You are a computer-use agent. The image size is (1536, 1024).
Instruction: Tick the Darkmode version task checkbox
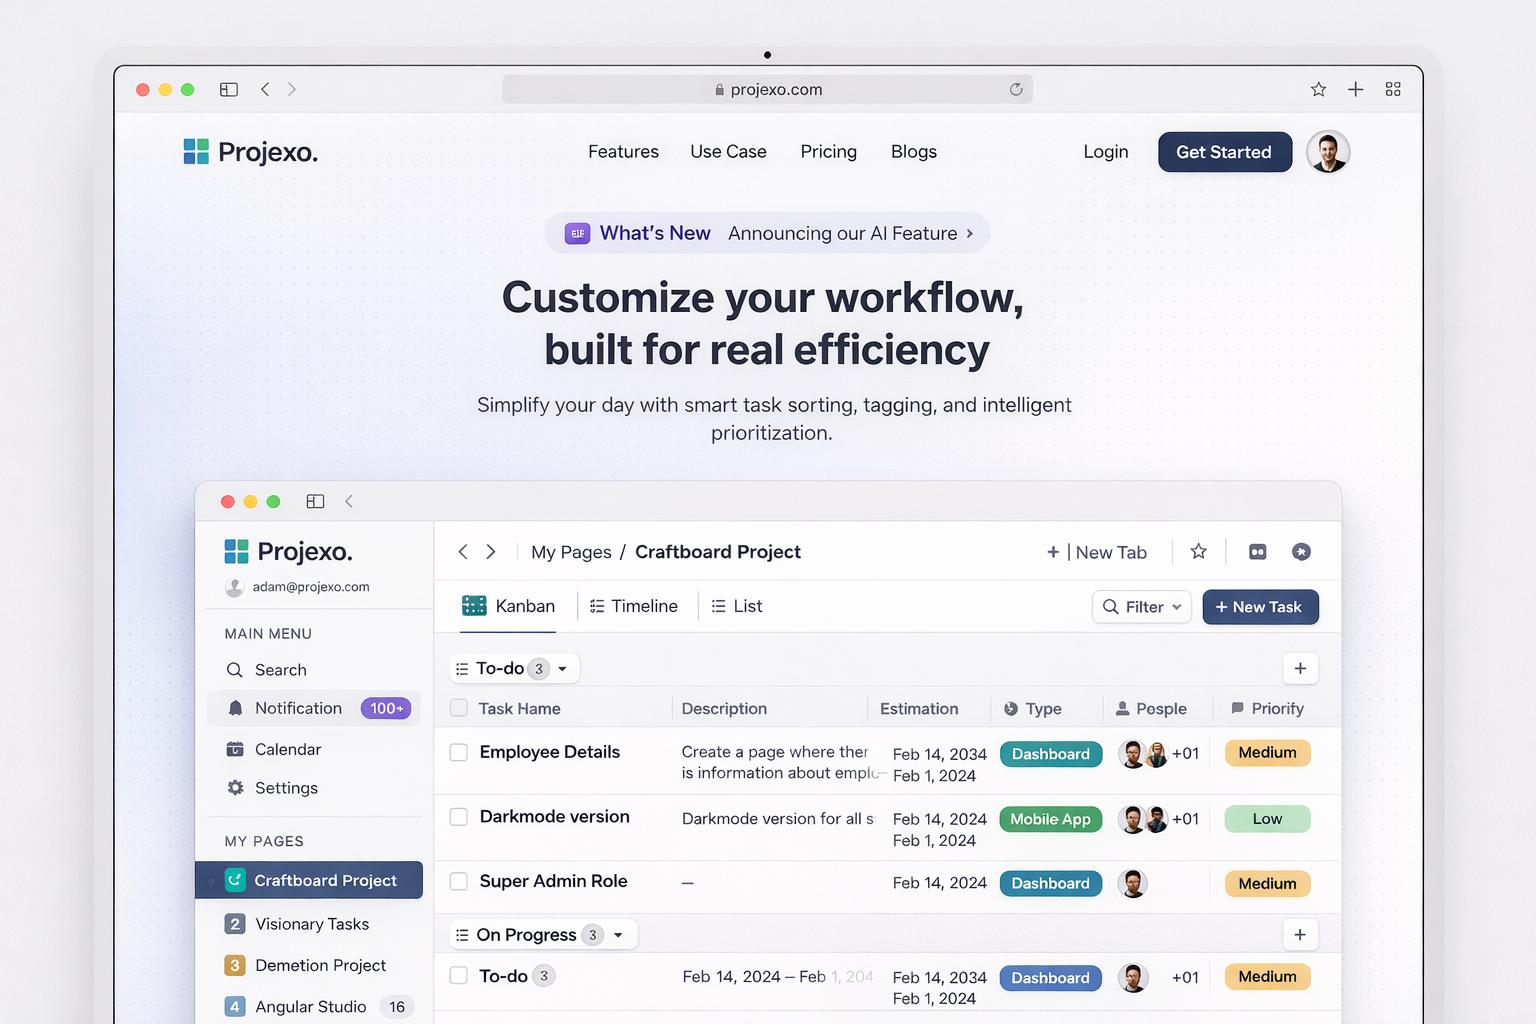click(459, 817)
